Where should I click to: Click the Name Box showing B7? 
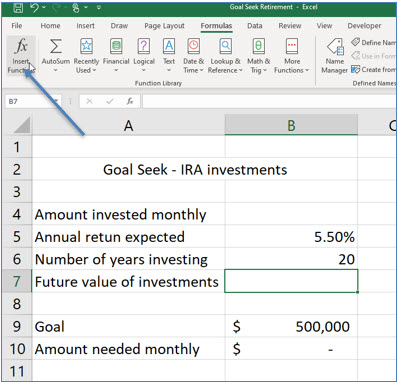(29, 101)
